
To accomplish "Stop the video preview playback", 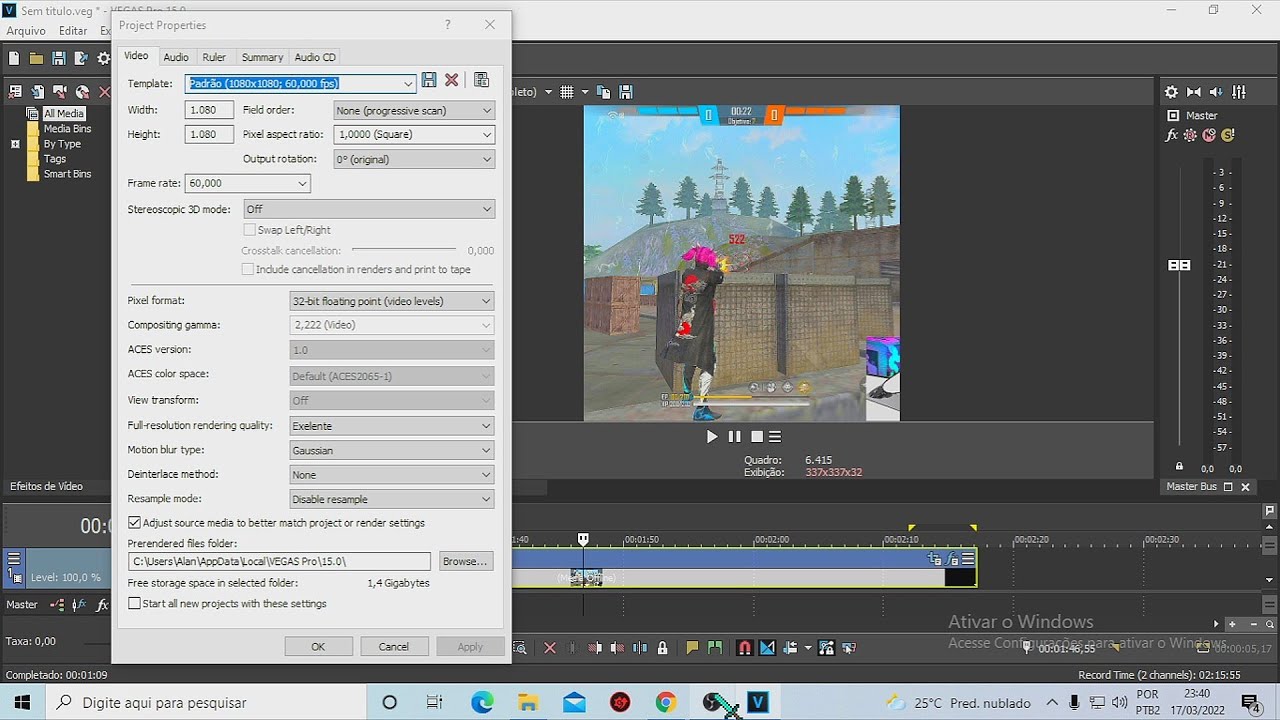I will point(757,436).
